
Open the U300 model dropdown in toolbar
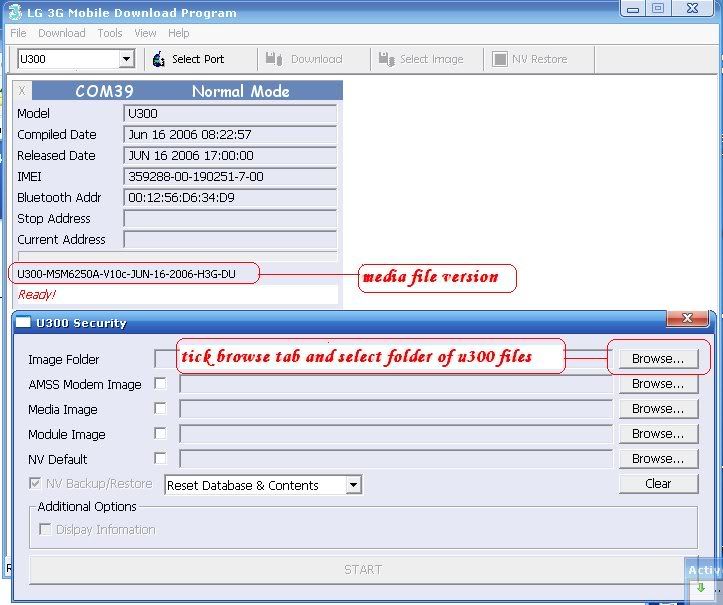click(126, 59)
